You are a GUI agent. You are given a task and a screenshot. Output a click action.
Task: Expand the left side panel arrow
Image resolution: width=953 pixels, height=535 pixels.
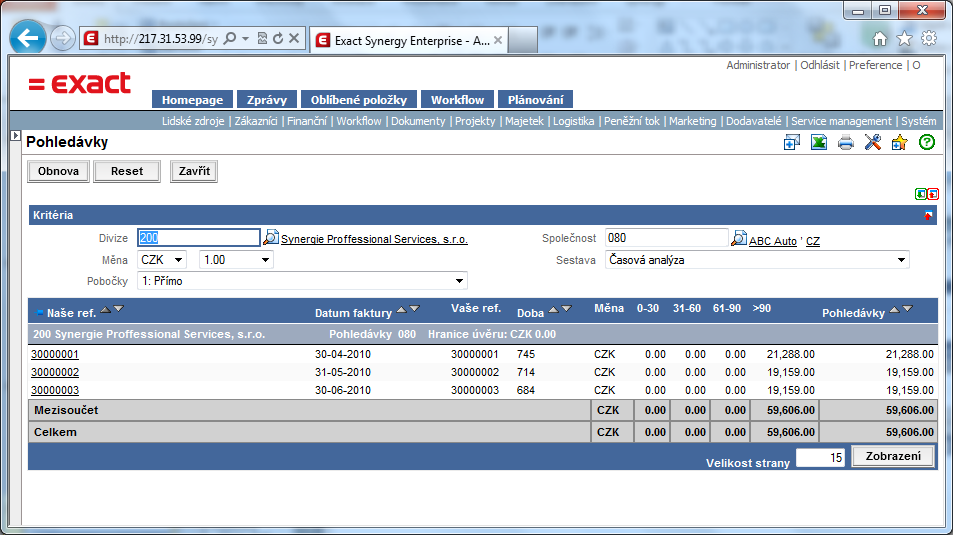(x=16, y=136)
